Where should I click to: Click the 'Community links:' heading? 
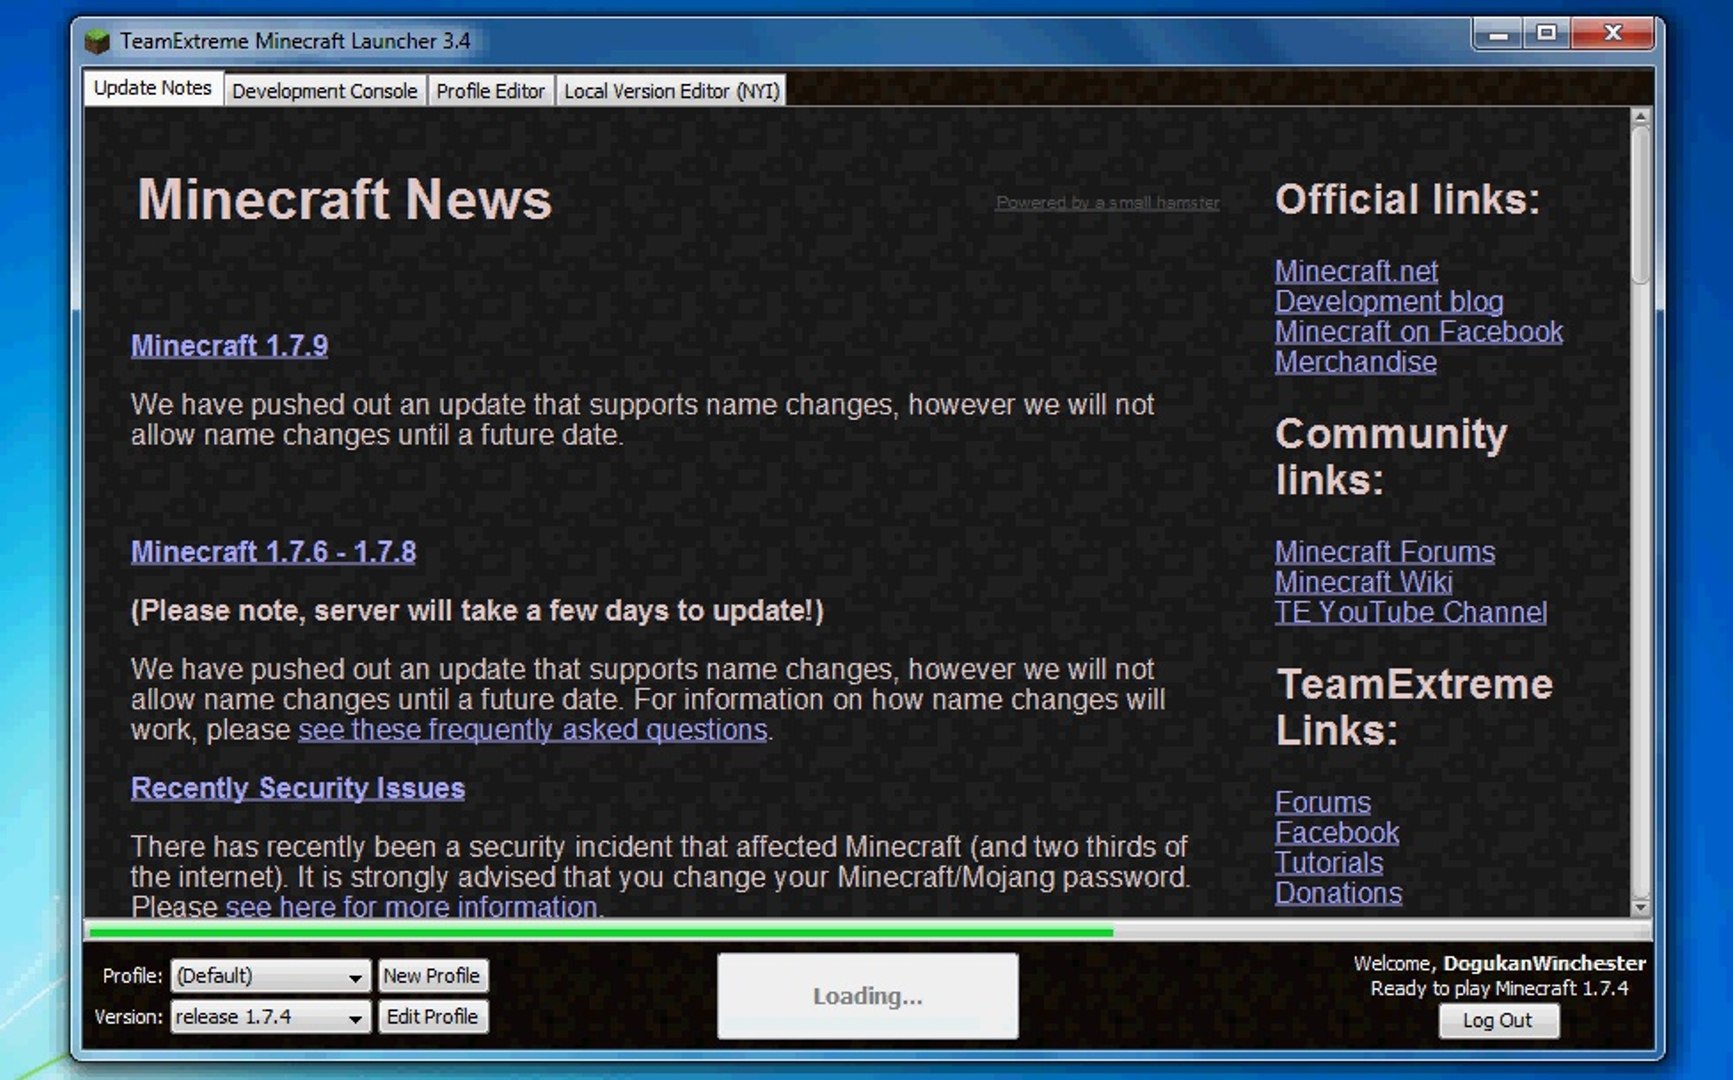(x=1391, y=457)
